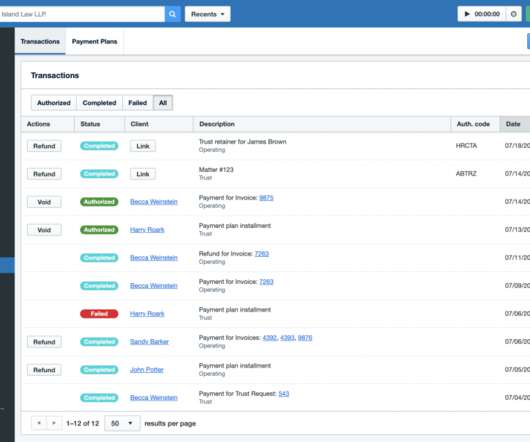This screenshot has height=442, width=530.
Task: Filter transactions by Authorized
Action: pos(54,103)
